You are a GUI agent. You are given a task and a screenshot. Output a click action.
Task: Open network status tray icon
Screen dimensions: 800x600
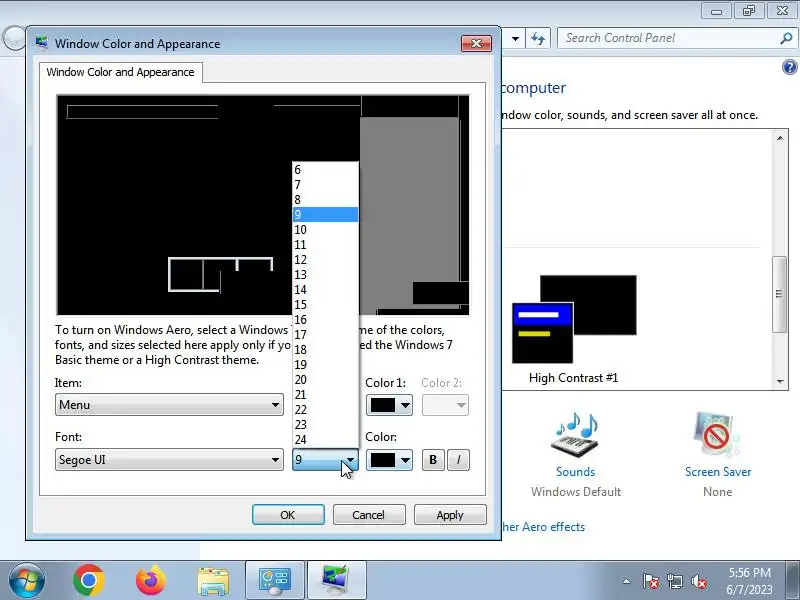[675, 581]
